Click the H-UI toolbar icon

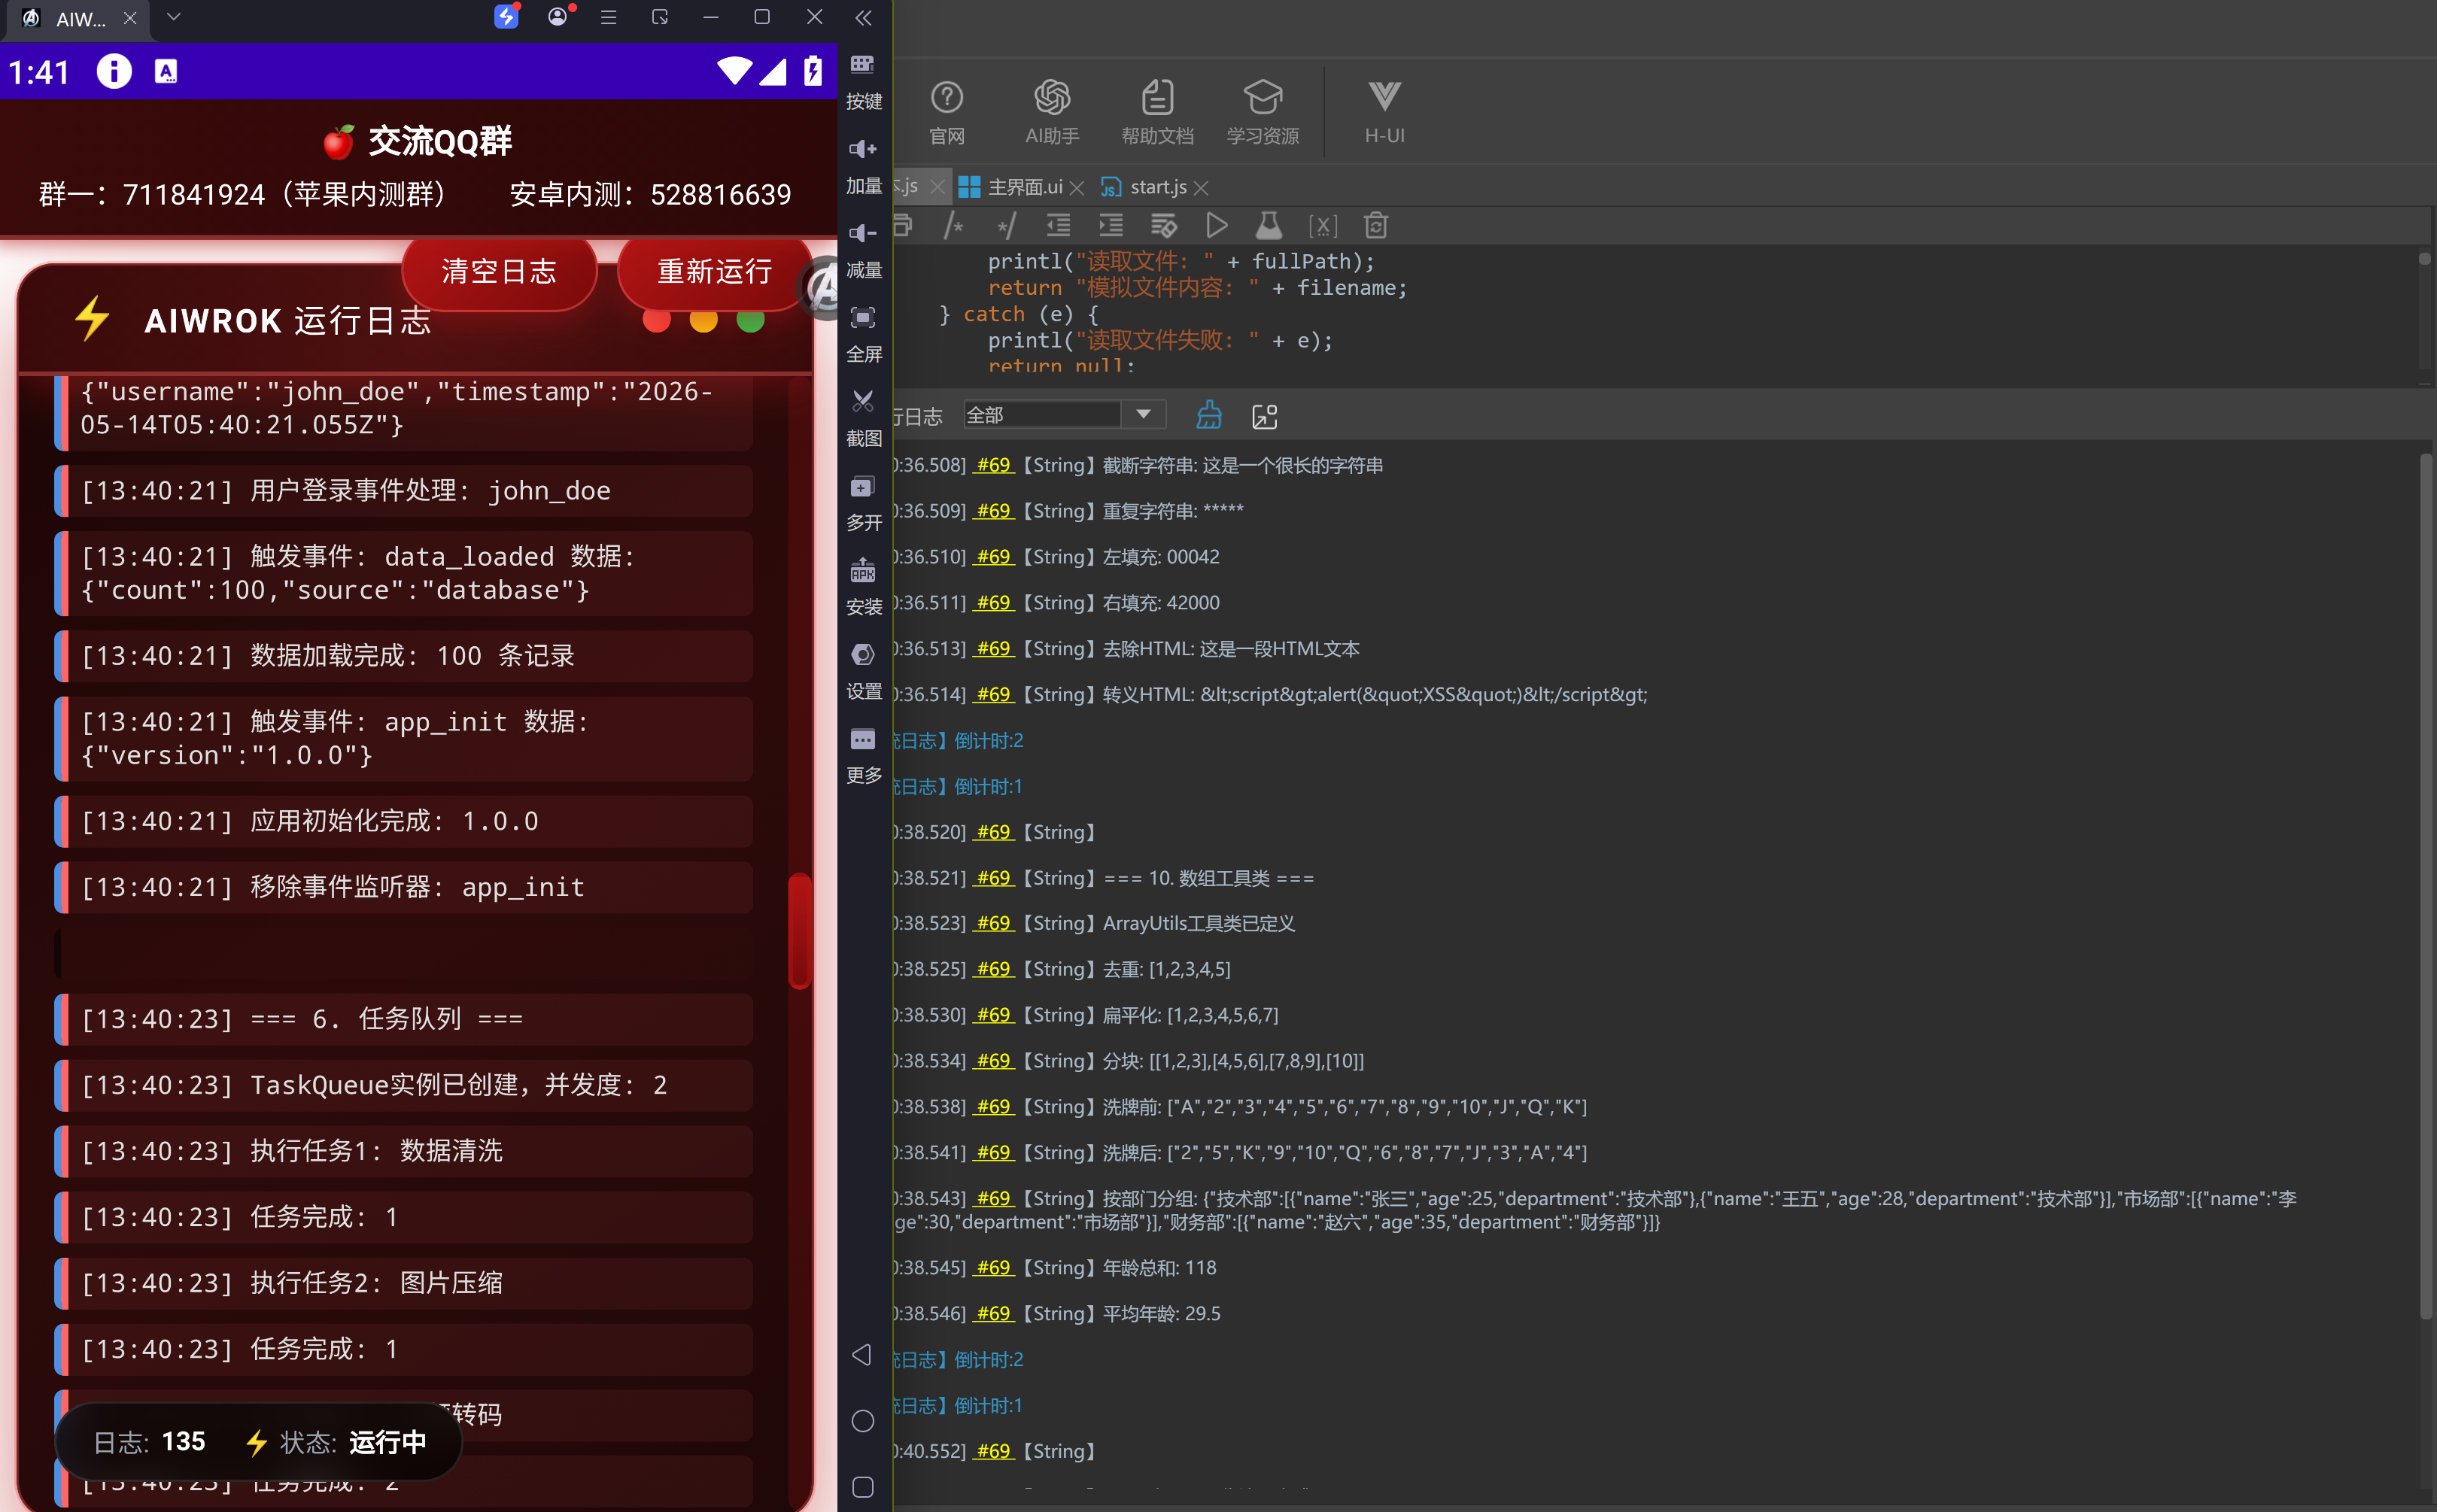(x=1384, y=112)
